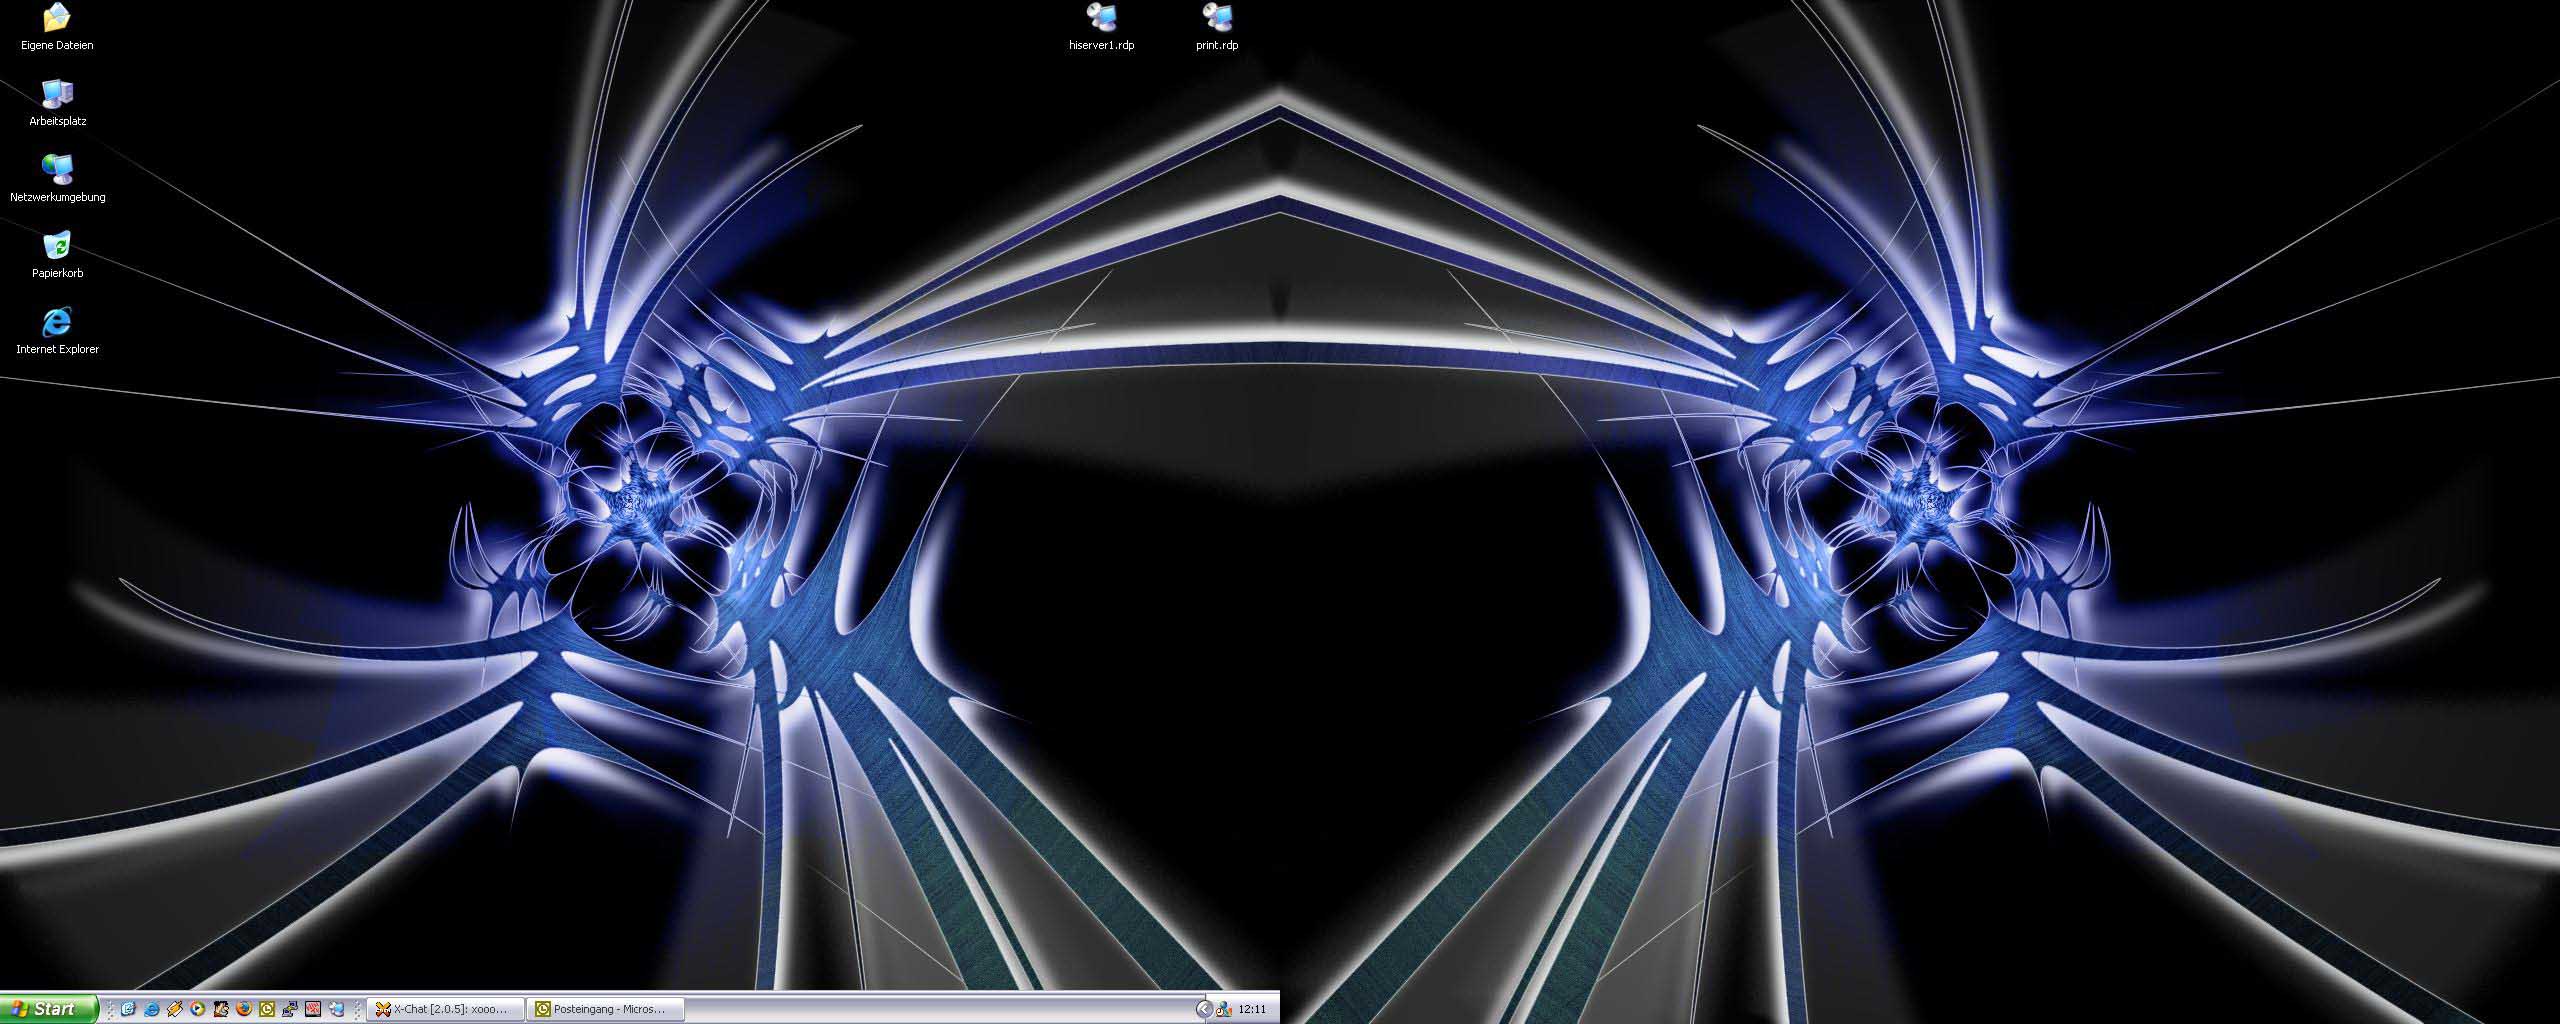
Task: Launch Winamp from quick launch bar
Action: point(175,1009)
